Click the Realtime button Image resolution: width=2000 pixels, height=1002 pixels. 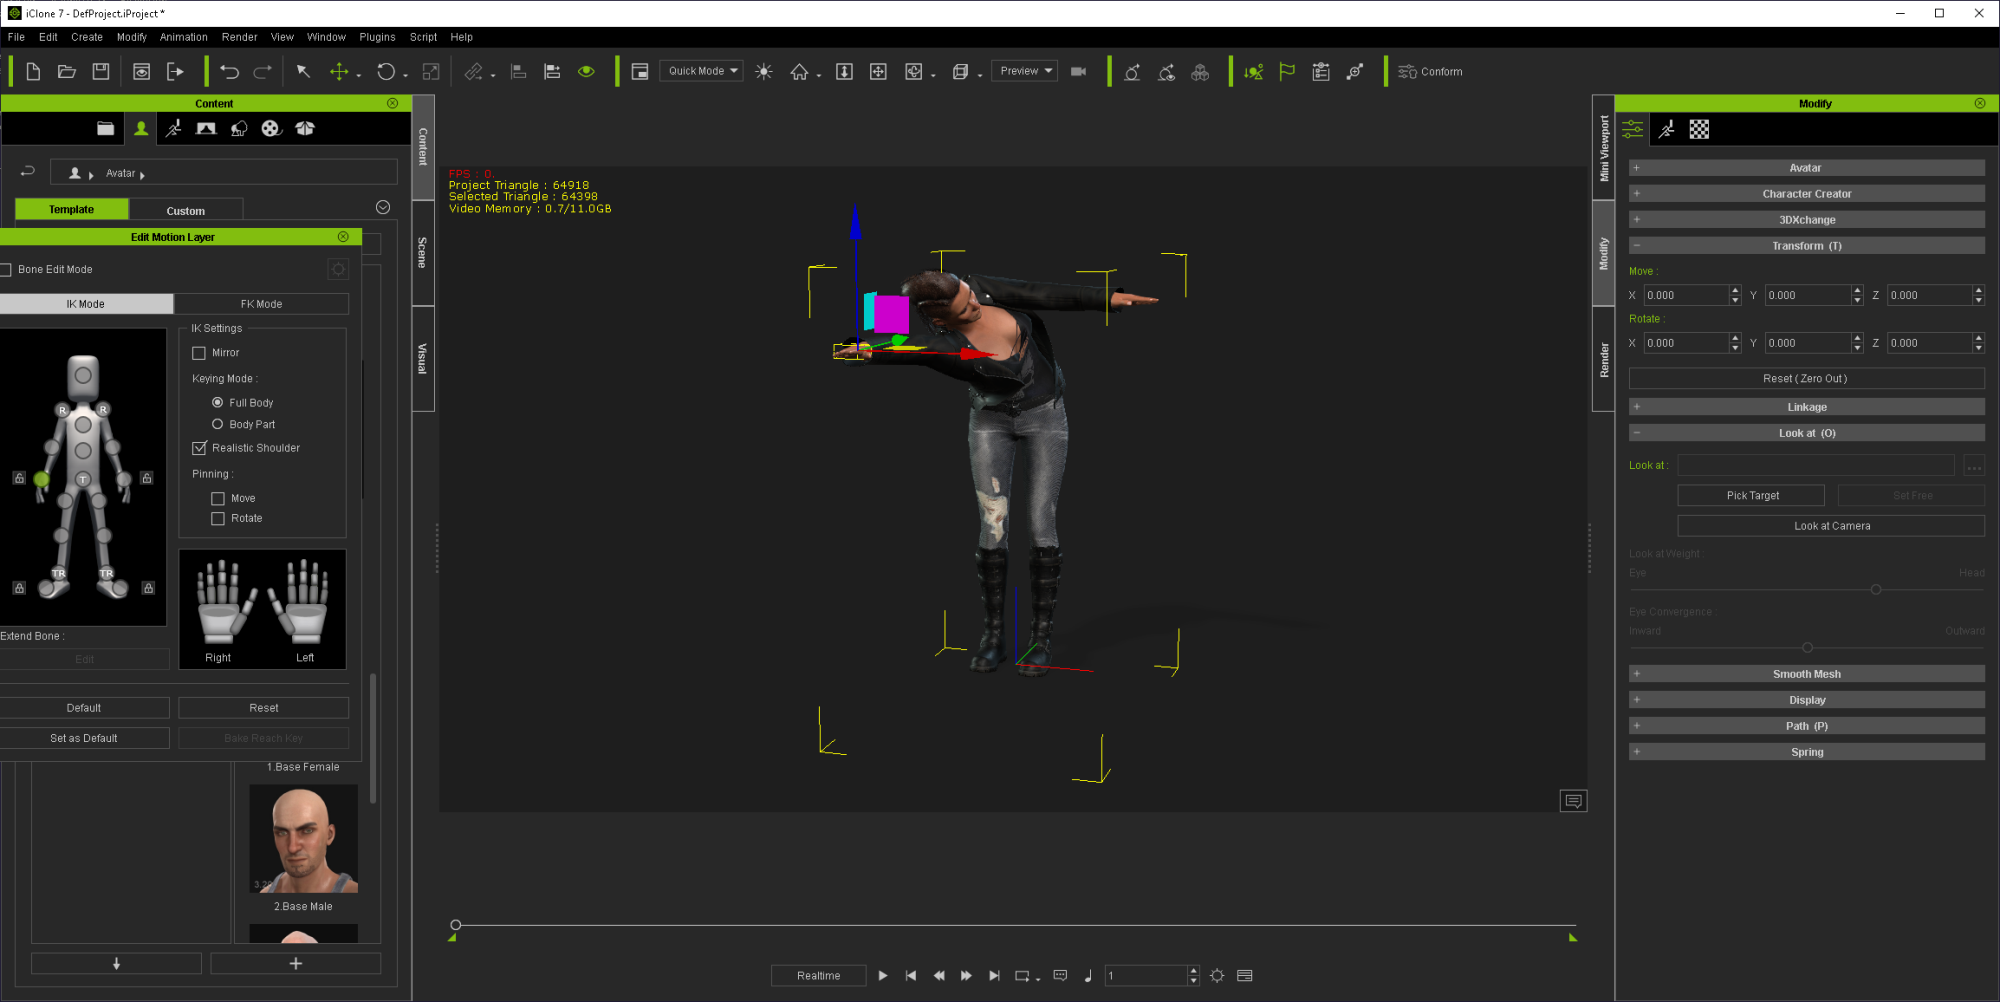[818, 976]
